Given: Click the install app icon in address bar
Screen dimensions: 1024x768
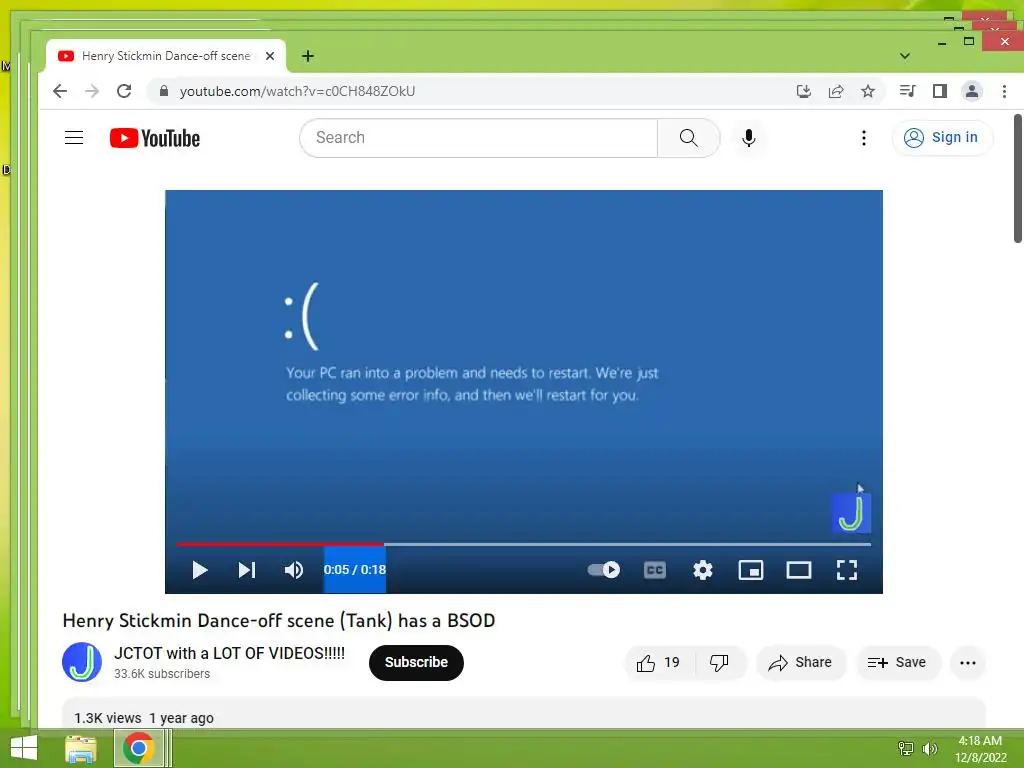Looking at the screenshot, I should point(804,91).
